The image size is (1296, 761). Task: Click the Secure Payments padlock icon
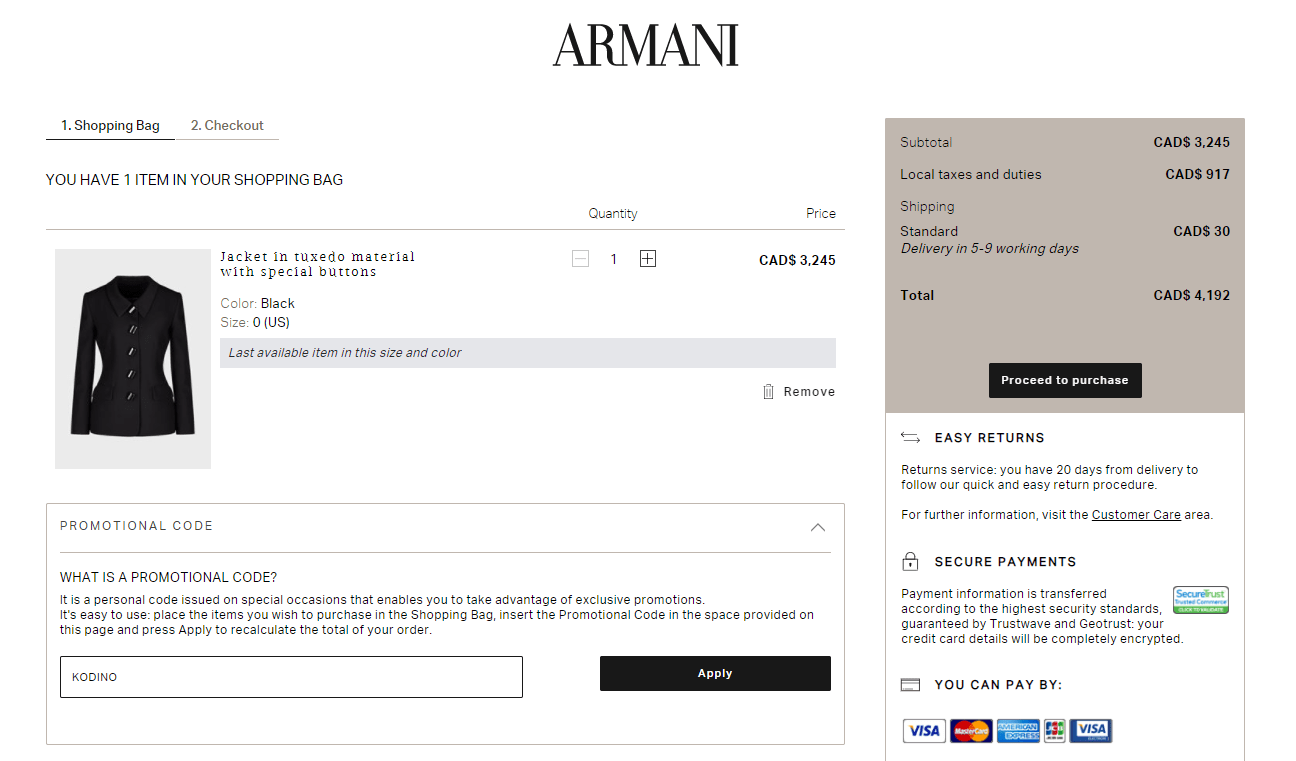click(x=910, y=561)
